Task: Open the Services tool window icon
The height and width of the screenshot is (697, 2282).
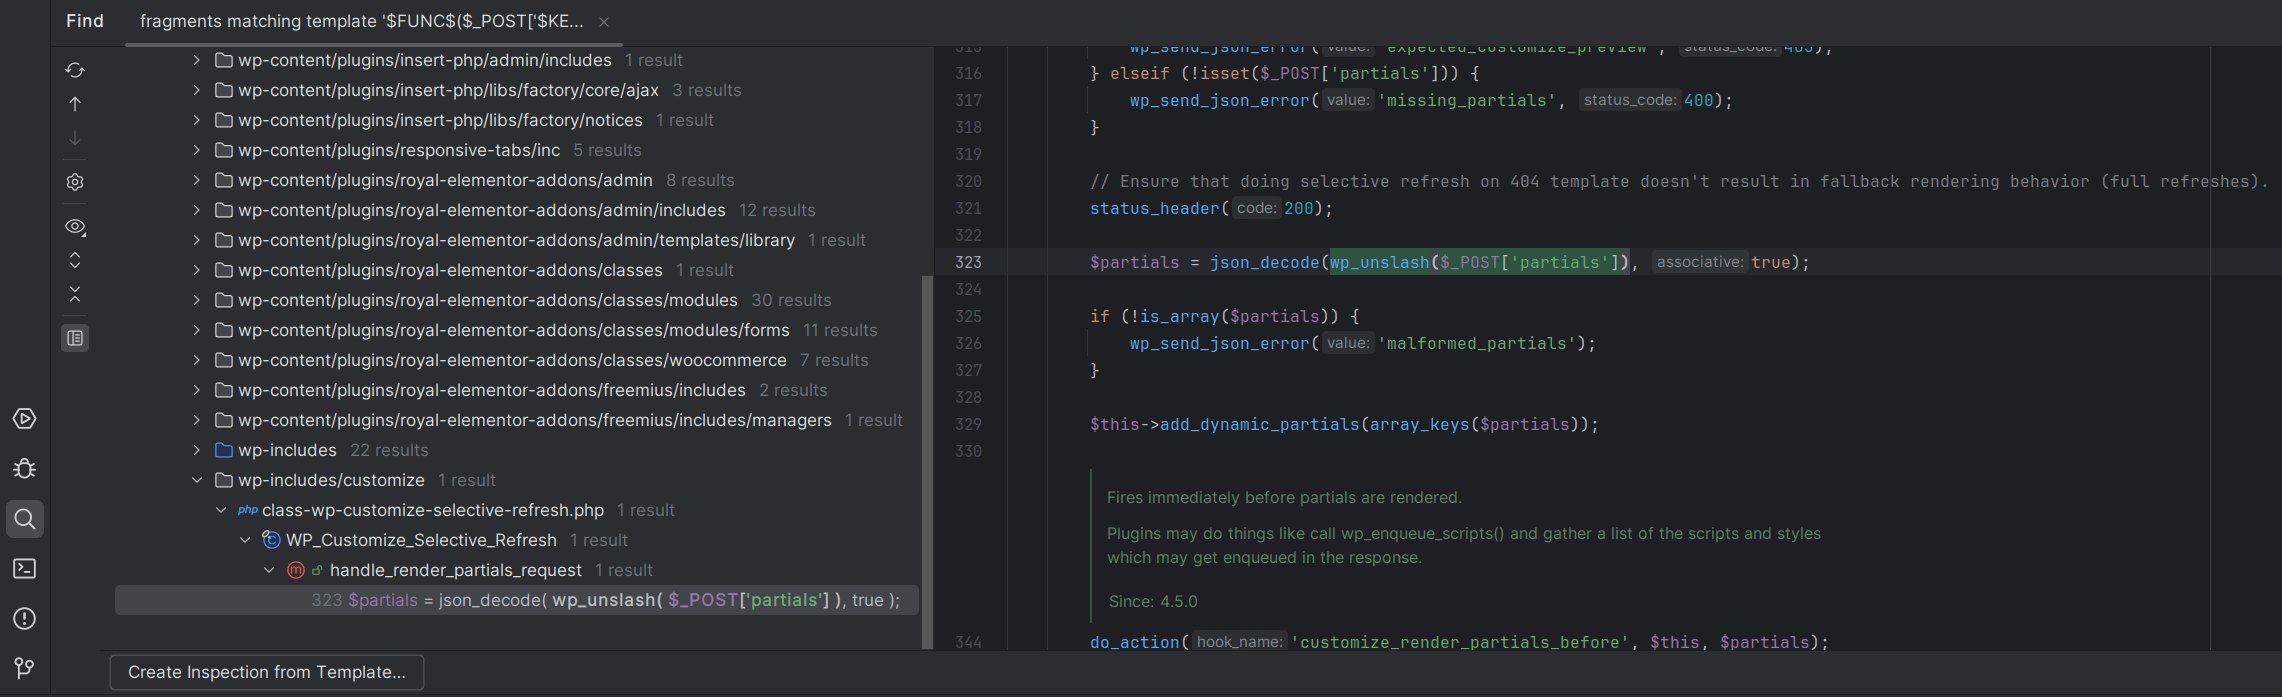Action: coord(25,419)
